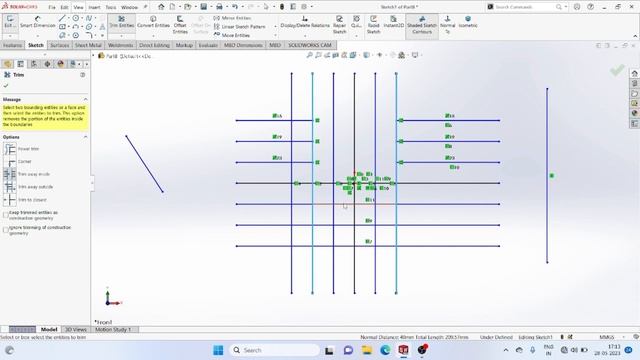Enable Ignore trimming of construction geometry
The image size is (640, 360).
tap(6, 230)
